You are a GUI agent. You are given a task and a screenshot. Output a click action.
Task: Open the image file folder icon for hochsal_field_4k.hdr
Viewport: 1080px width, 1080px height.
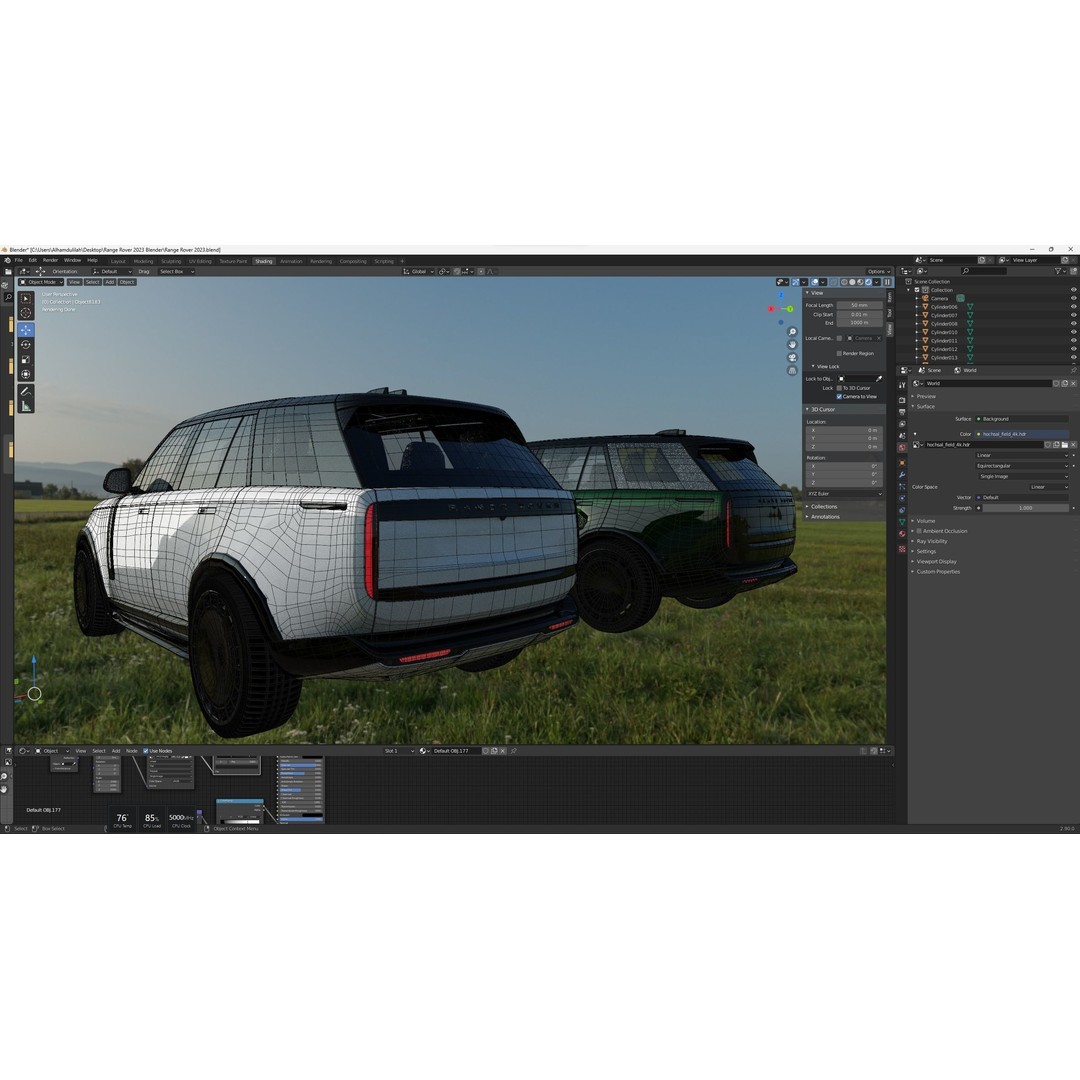click(1065, 445)
